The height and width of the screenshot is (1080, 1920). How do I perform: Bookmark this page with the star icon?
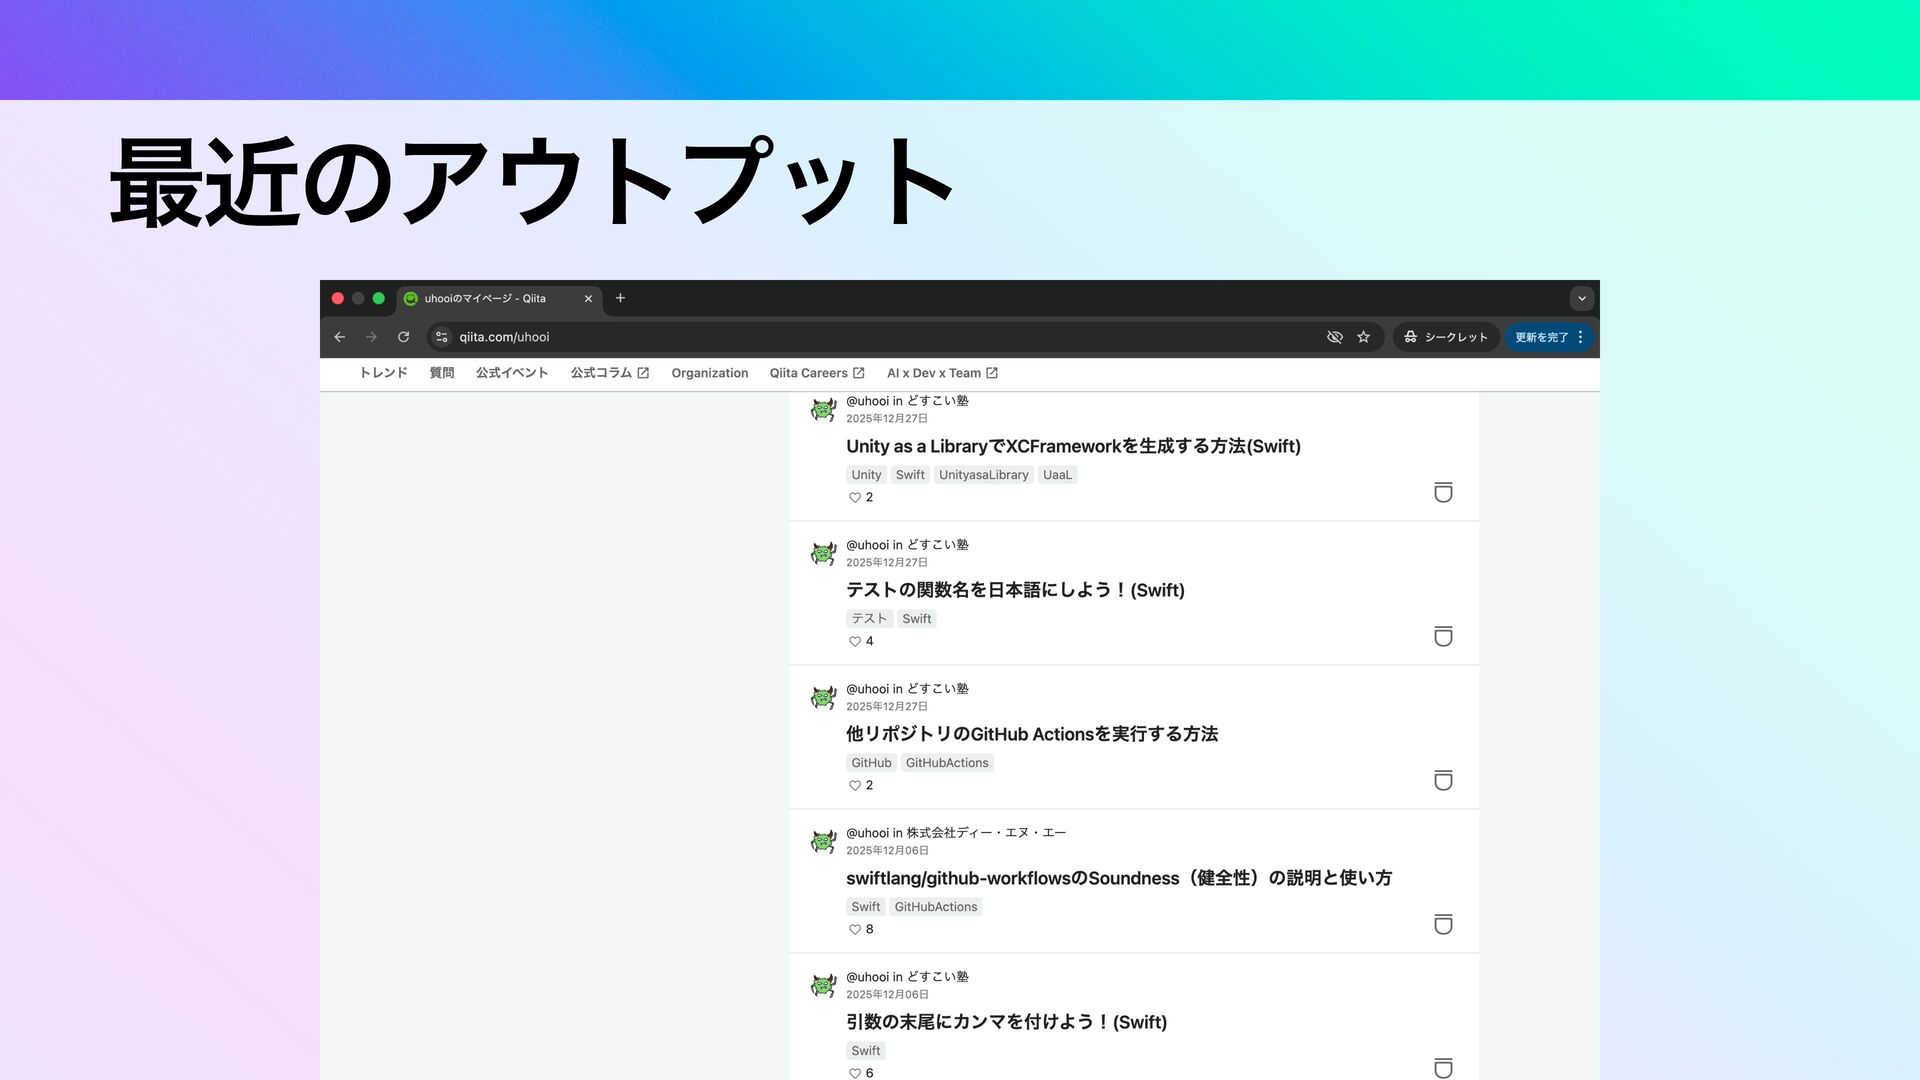click(x=1363, y=337)
